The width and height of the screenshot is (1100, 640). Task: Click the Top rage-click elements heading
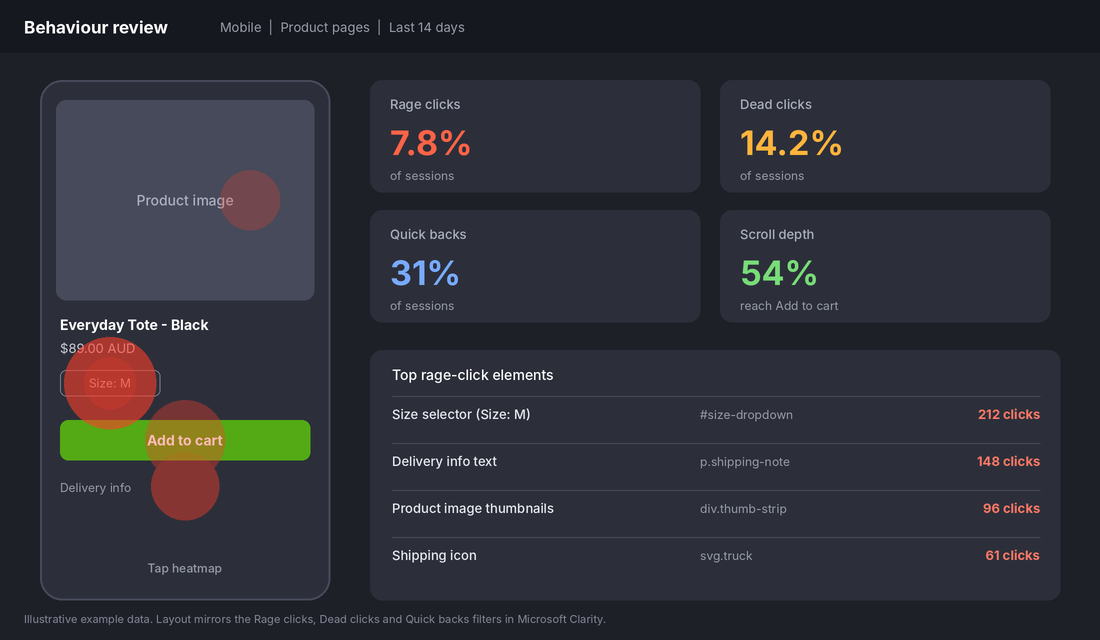[x=472, y=375]
